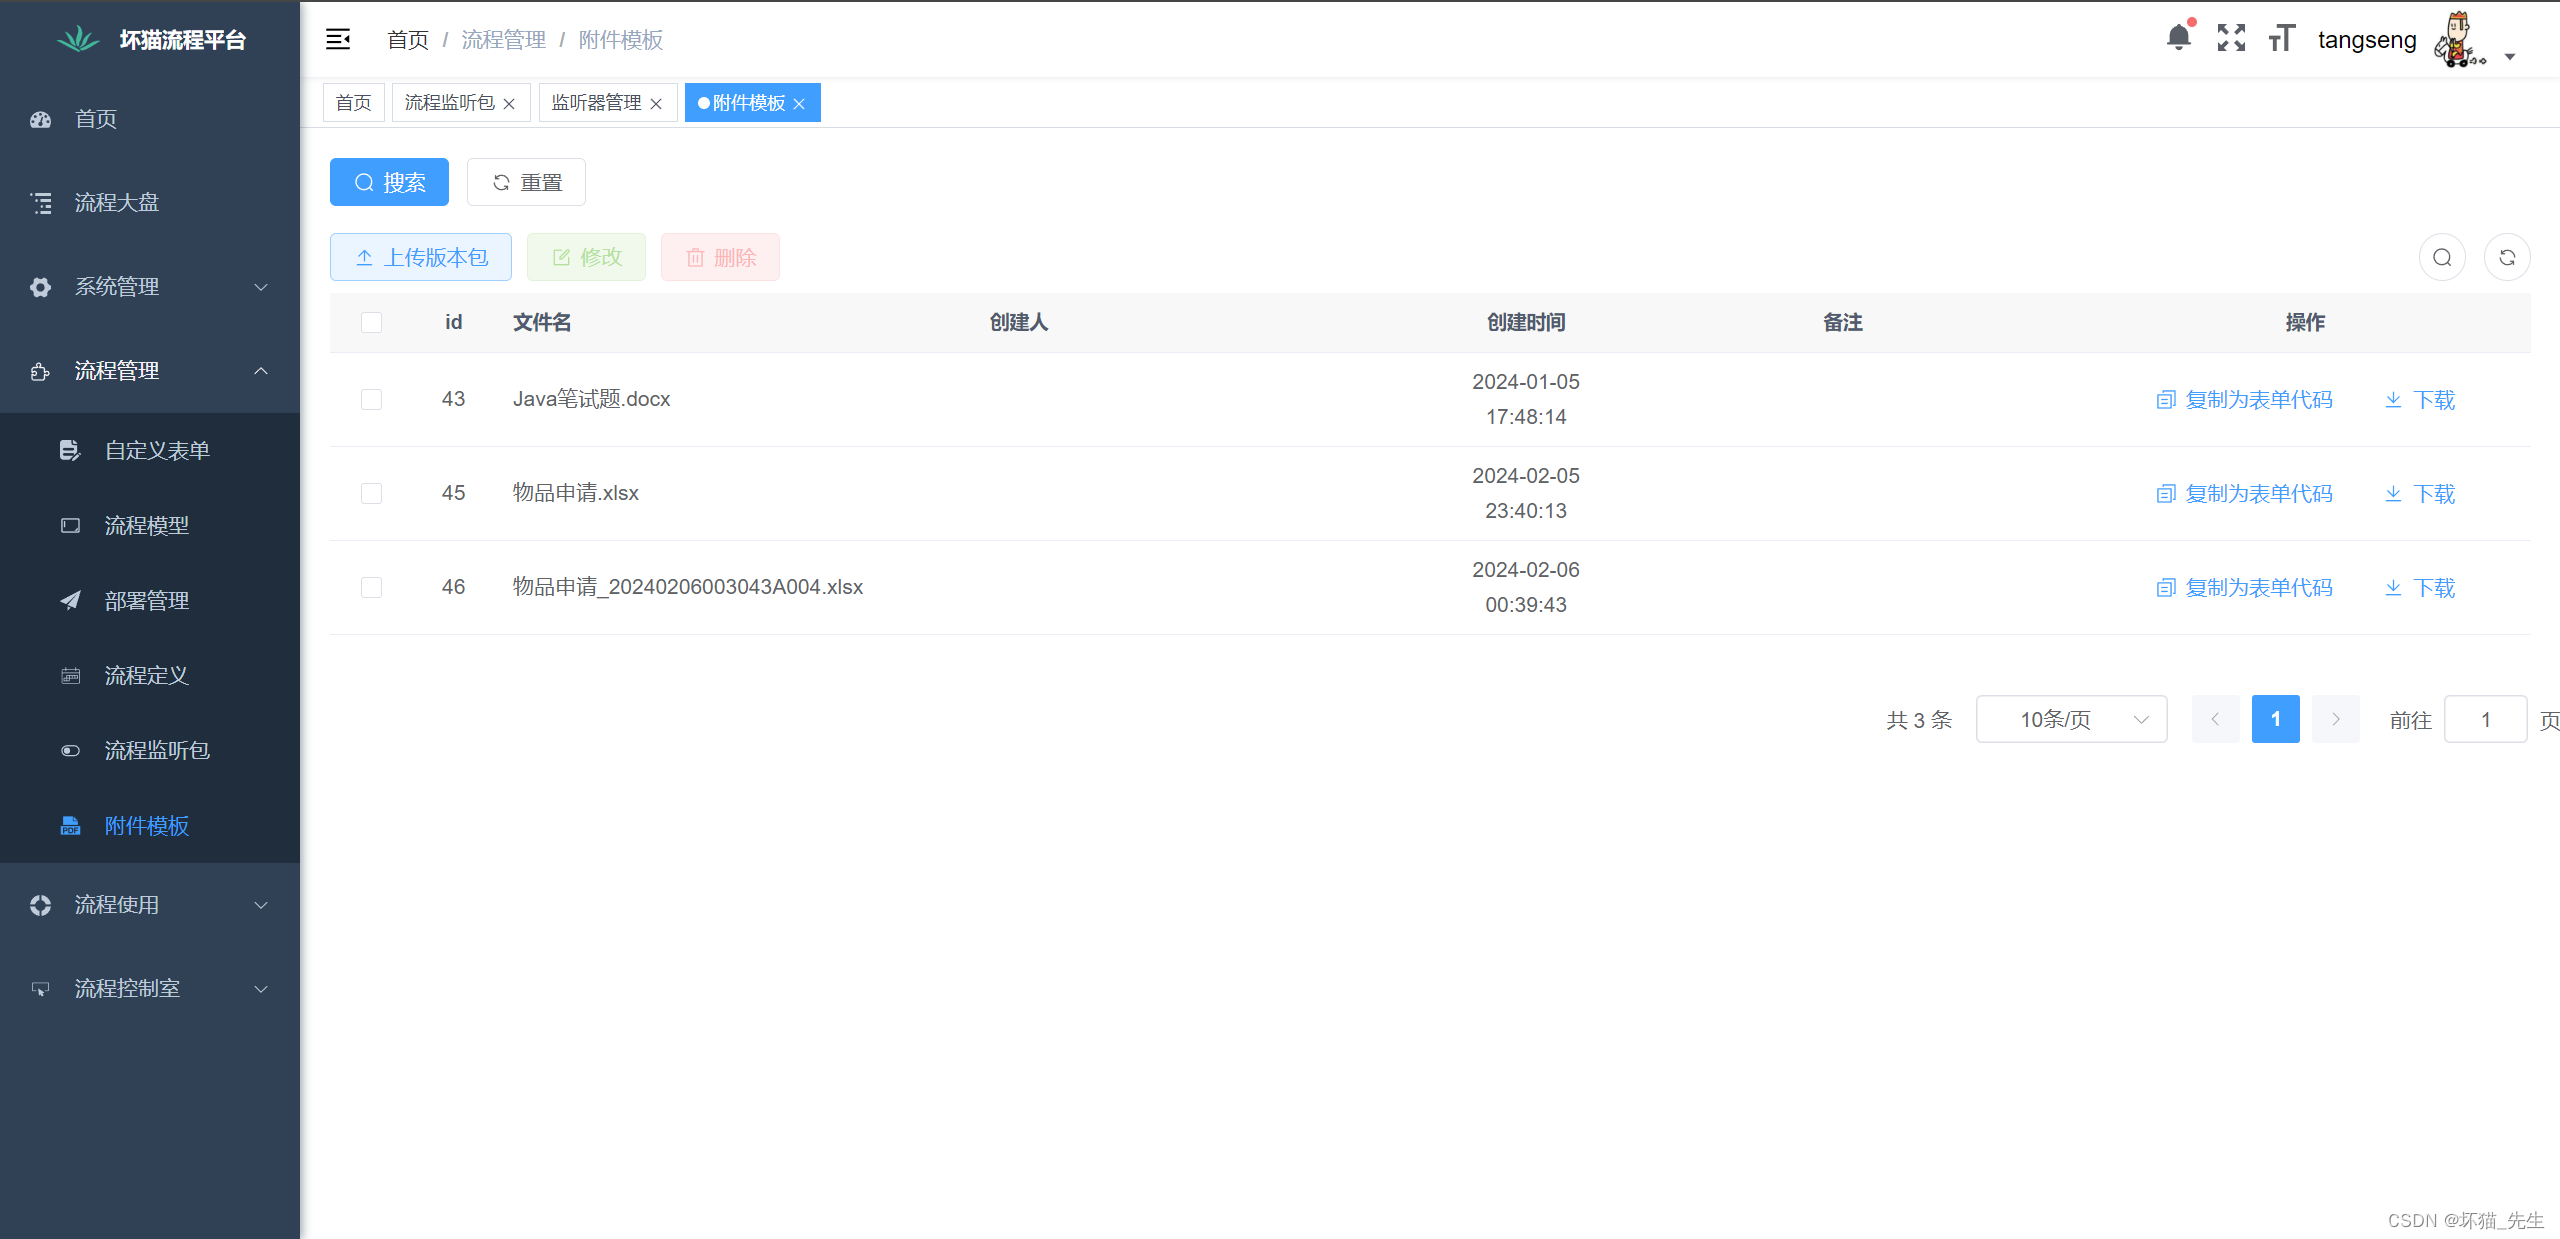Click the round refresh table icon
This screenshot has height=1239, width=2560.
coord(2507,258)
